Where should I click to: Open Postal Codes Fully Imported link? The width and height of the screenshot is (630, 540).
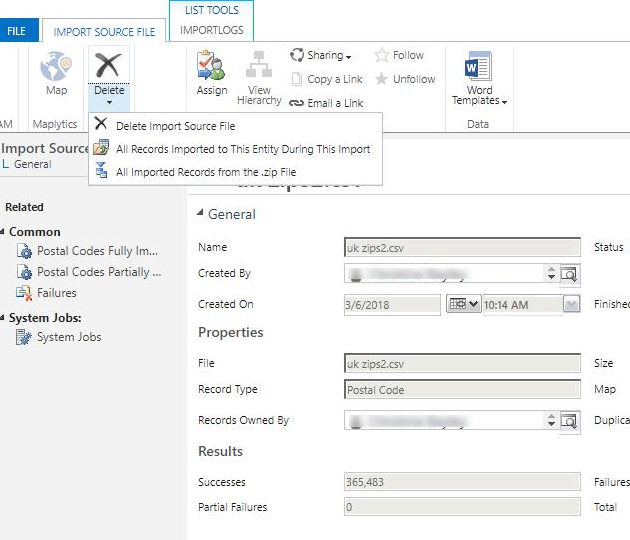click(97, 251)
